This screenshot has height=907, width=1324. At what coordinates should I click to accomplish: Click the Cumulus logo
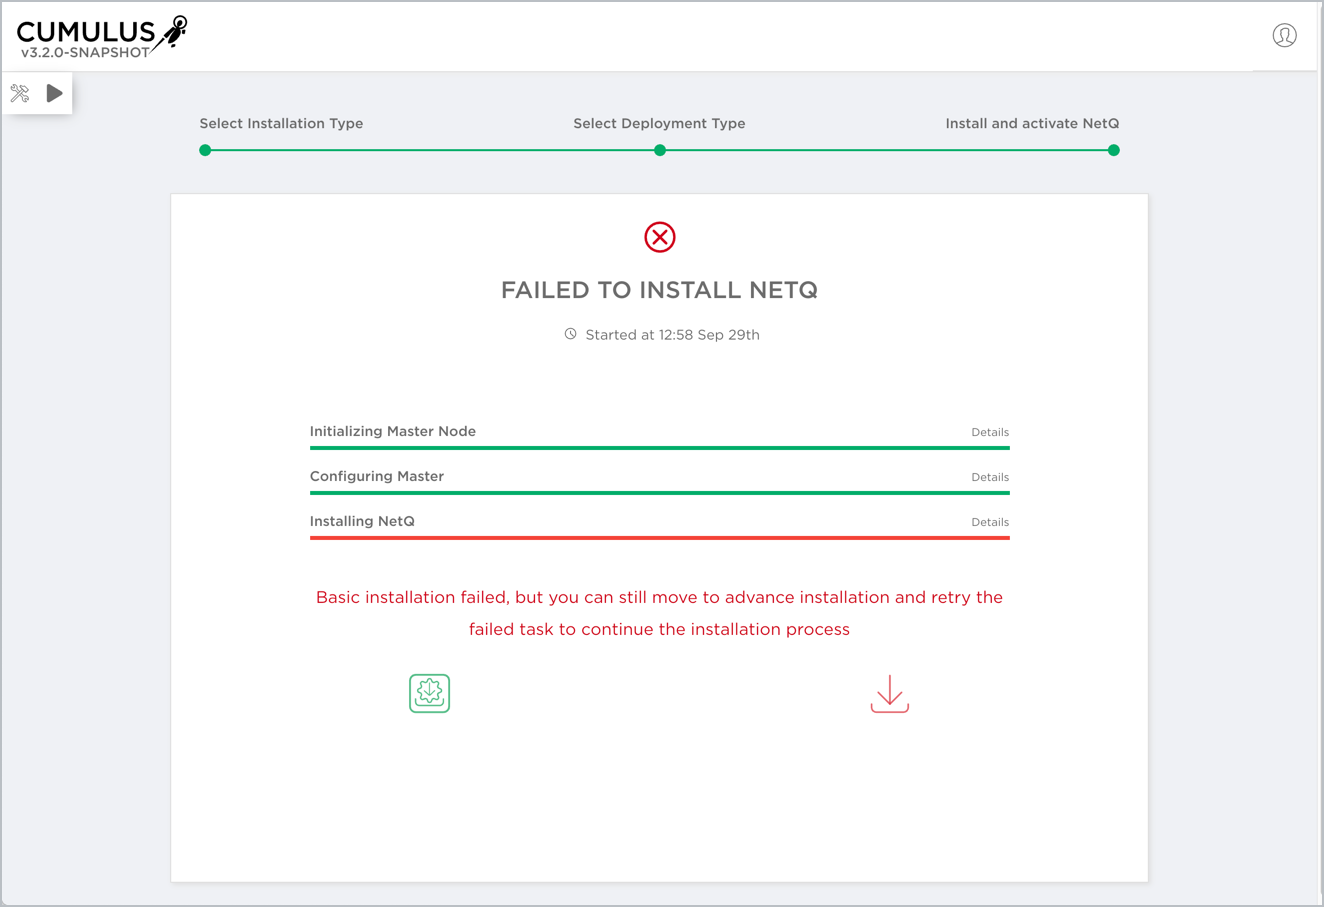click(101, 38)
